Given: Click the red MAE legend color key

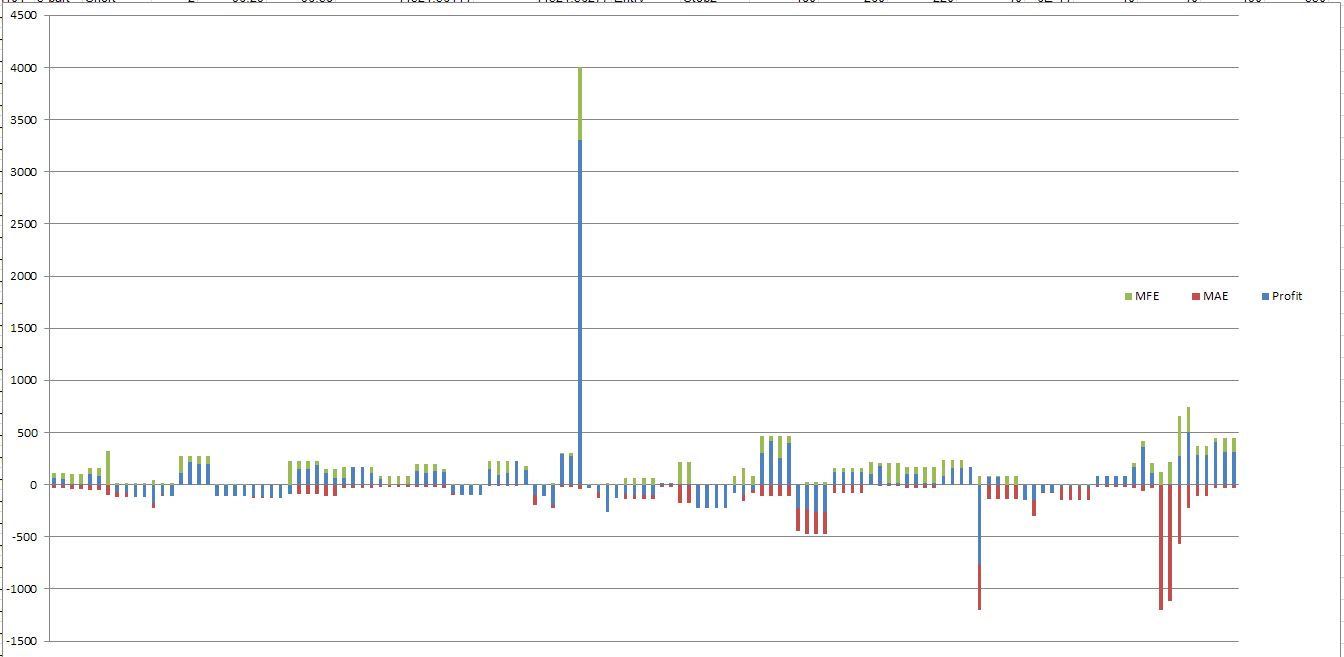Looking at the screenshot, I should click(1196, 296).
